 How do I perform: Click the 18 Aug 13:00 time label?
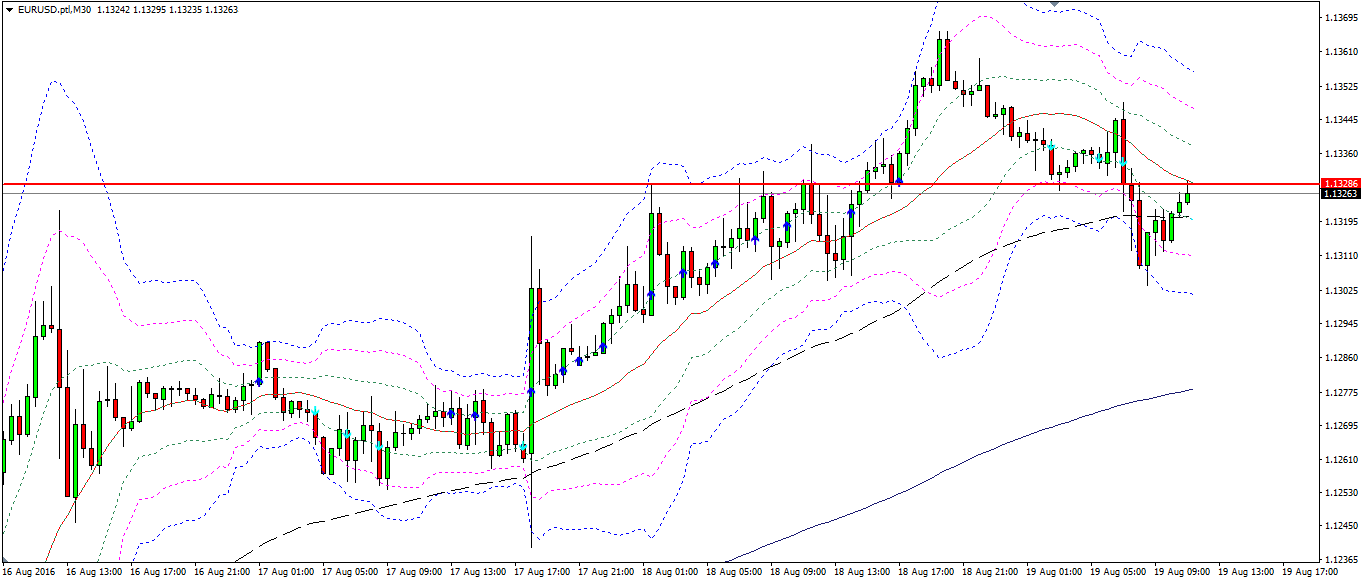click(x=862, y=573)
